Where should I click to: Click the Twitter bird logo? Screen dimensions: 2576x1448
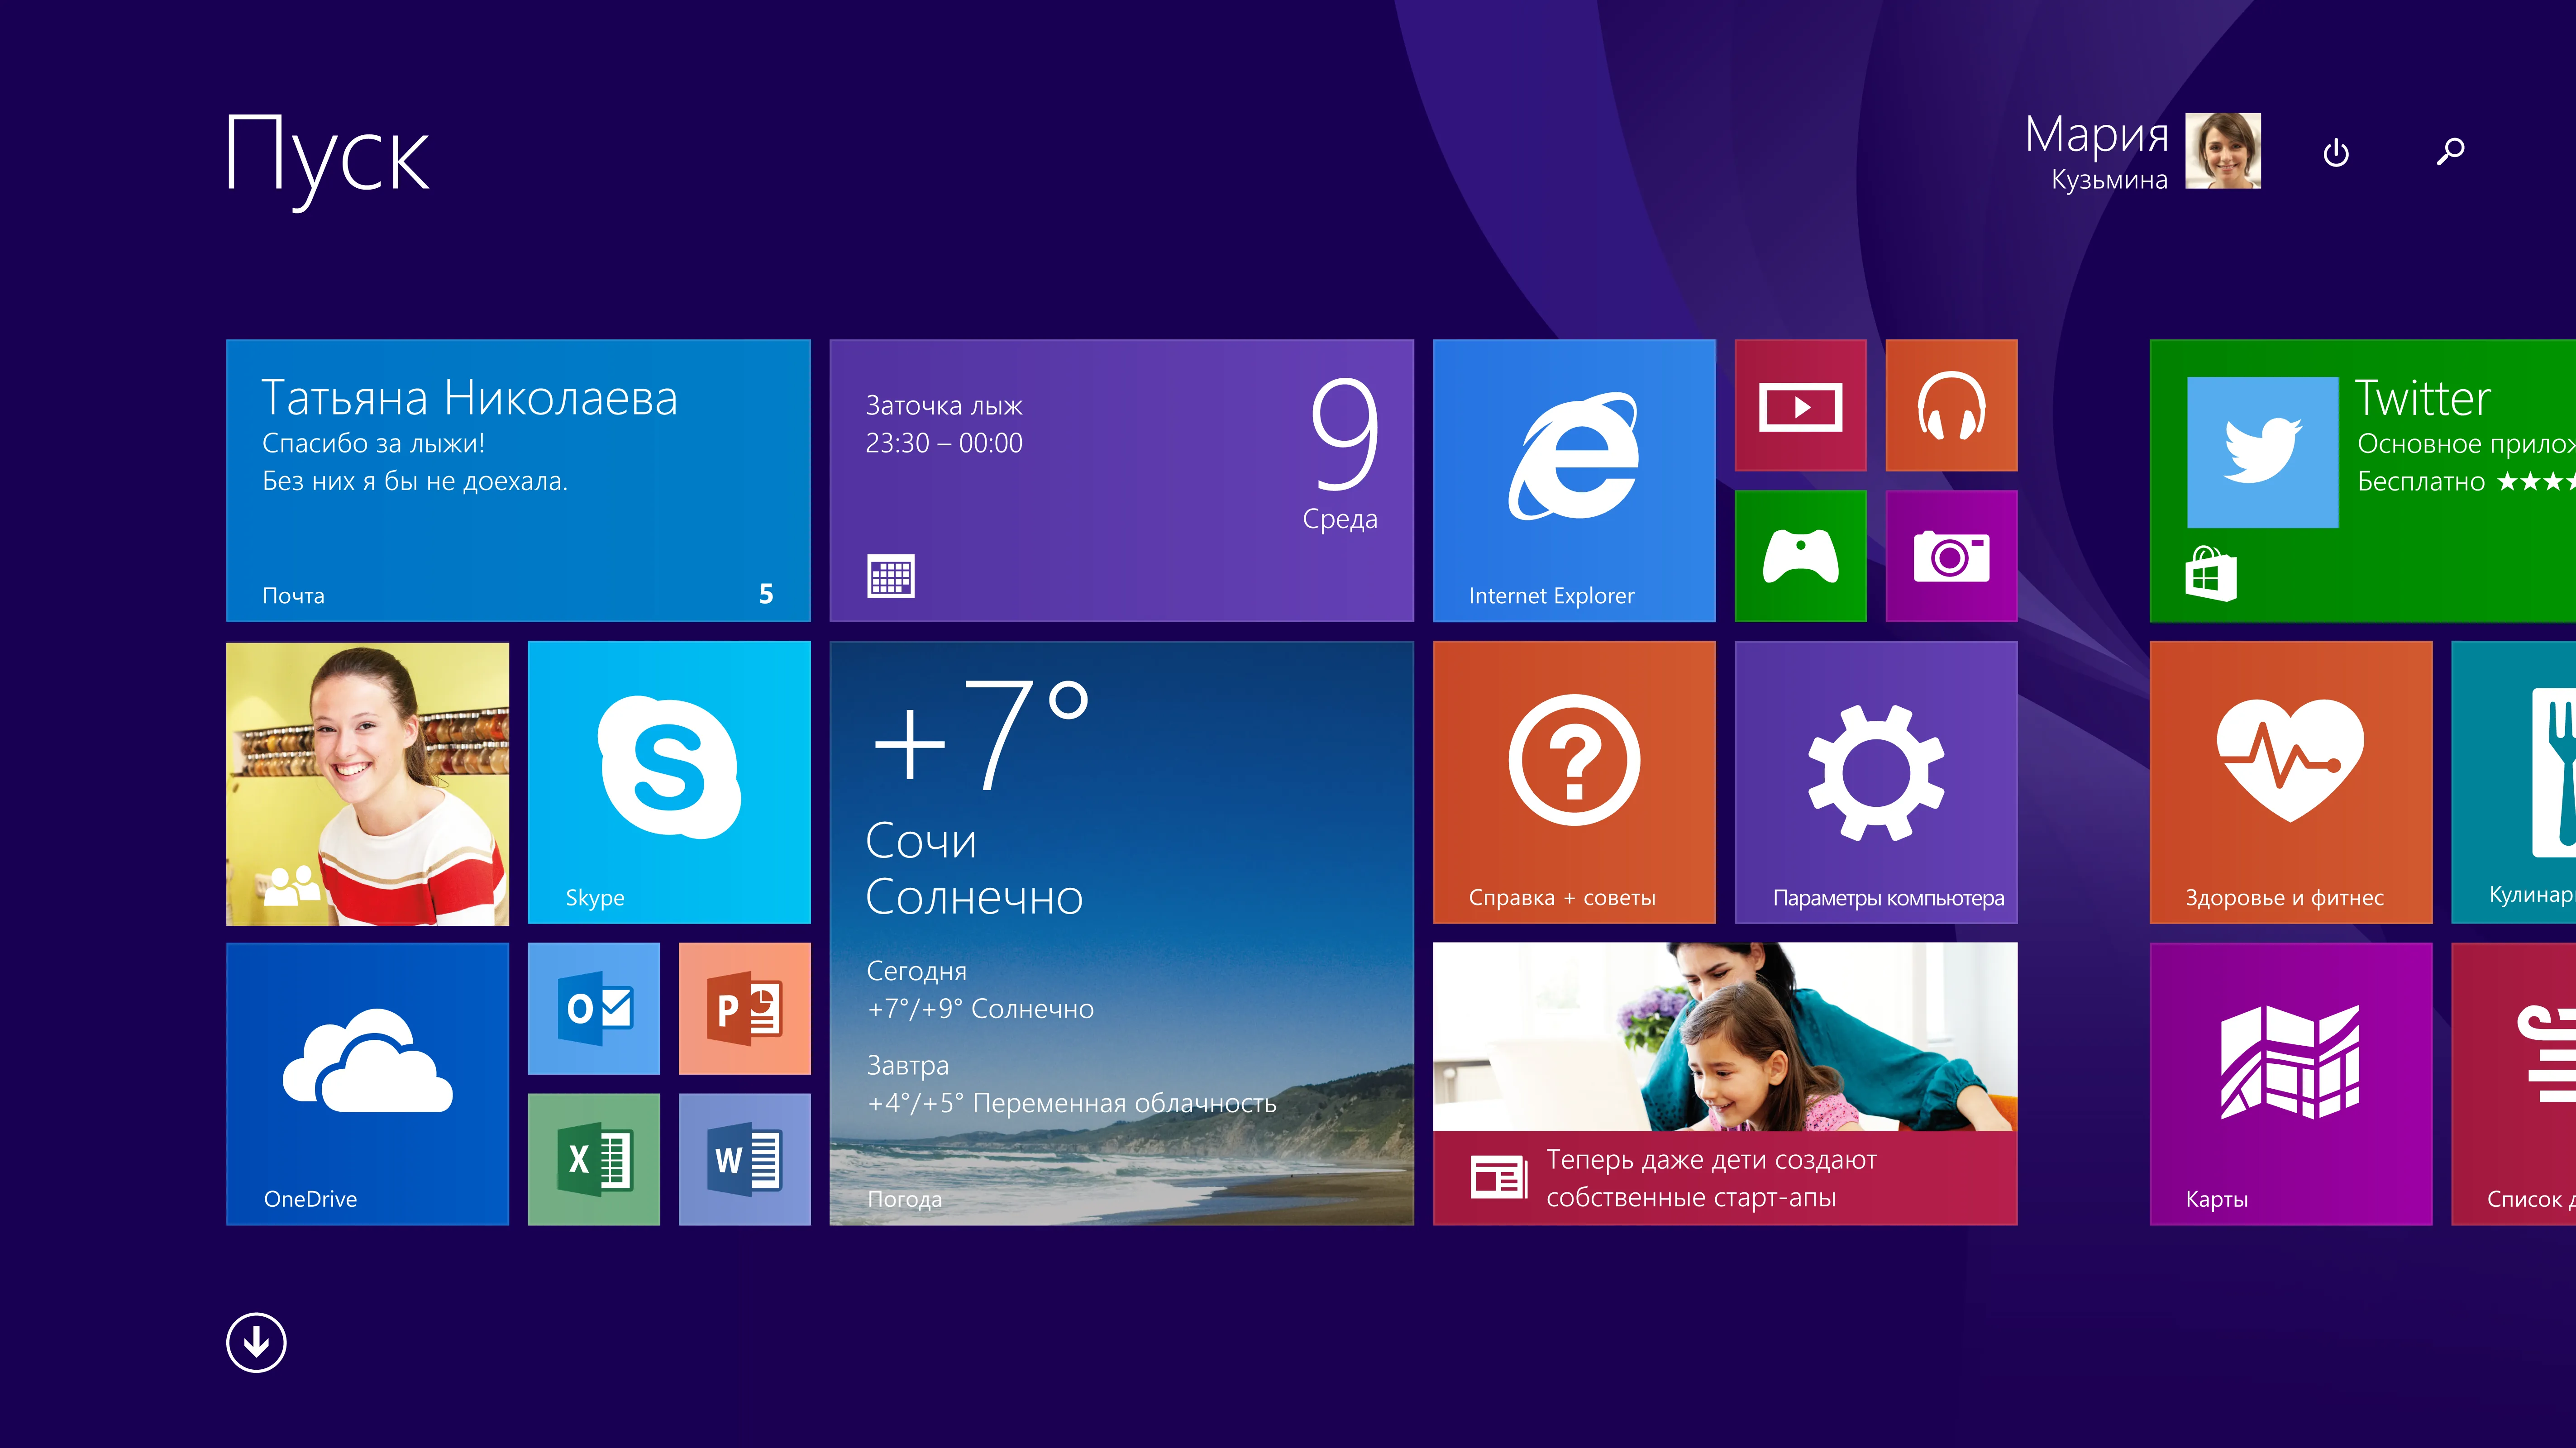click(x=2263, y=451)
